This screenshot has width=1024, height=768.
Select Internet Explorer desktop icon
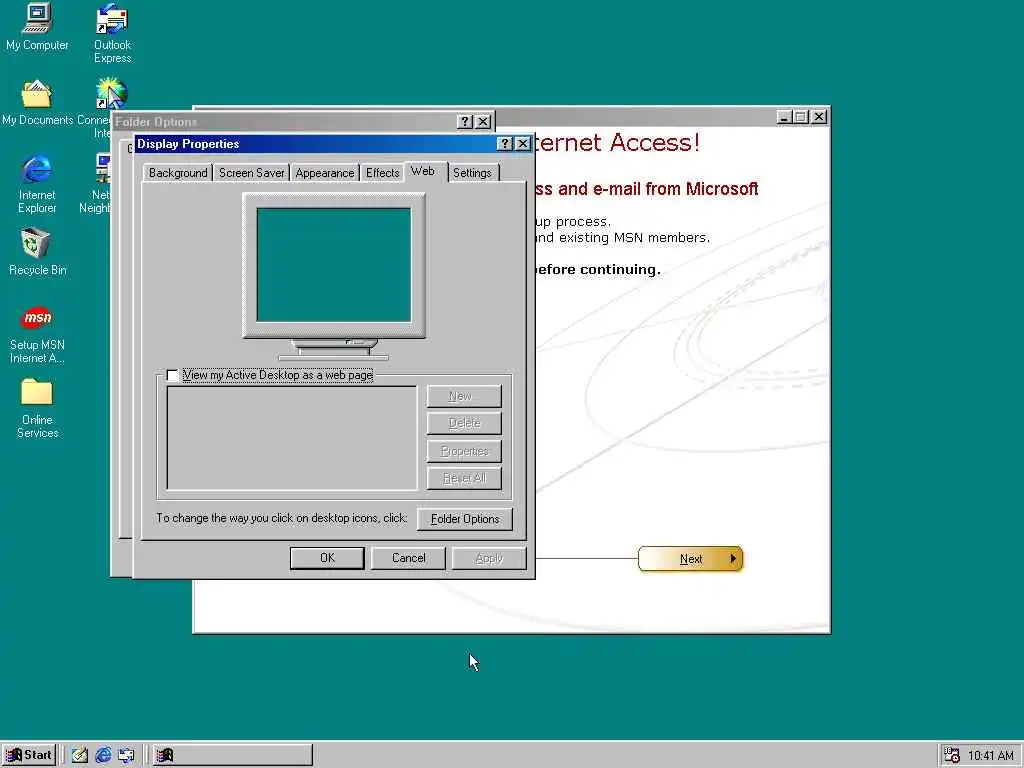37,184
